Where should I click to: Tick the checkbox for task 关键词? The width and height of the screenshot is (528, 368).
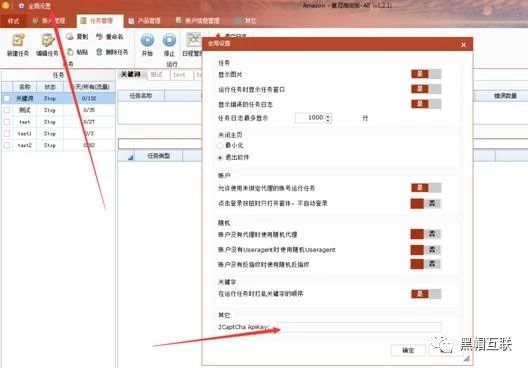[x=7, y=99]
